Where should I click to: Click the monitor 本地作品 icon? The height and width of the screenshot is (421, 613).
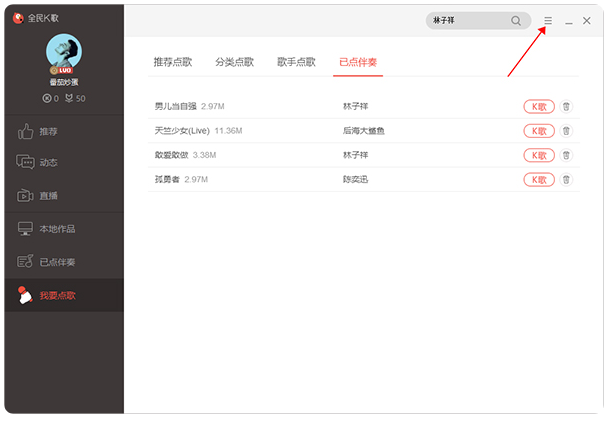(25, 228)
